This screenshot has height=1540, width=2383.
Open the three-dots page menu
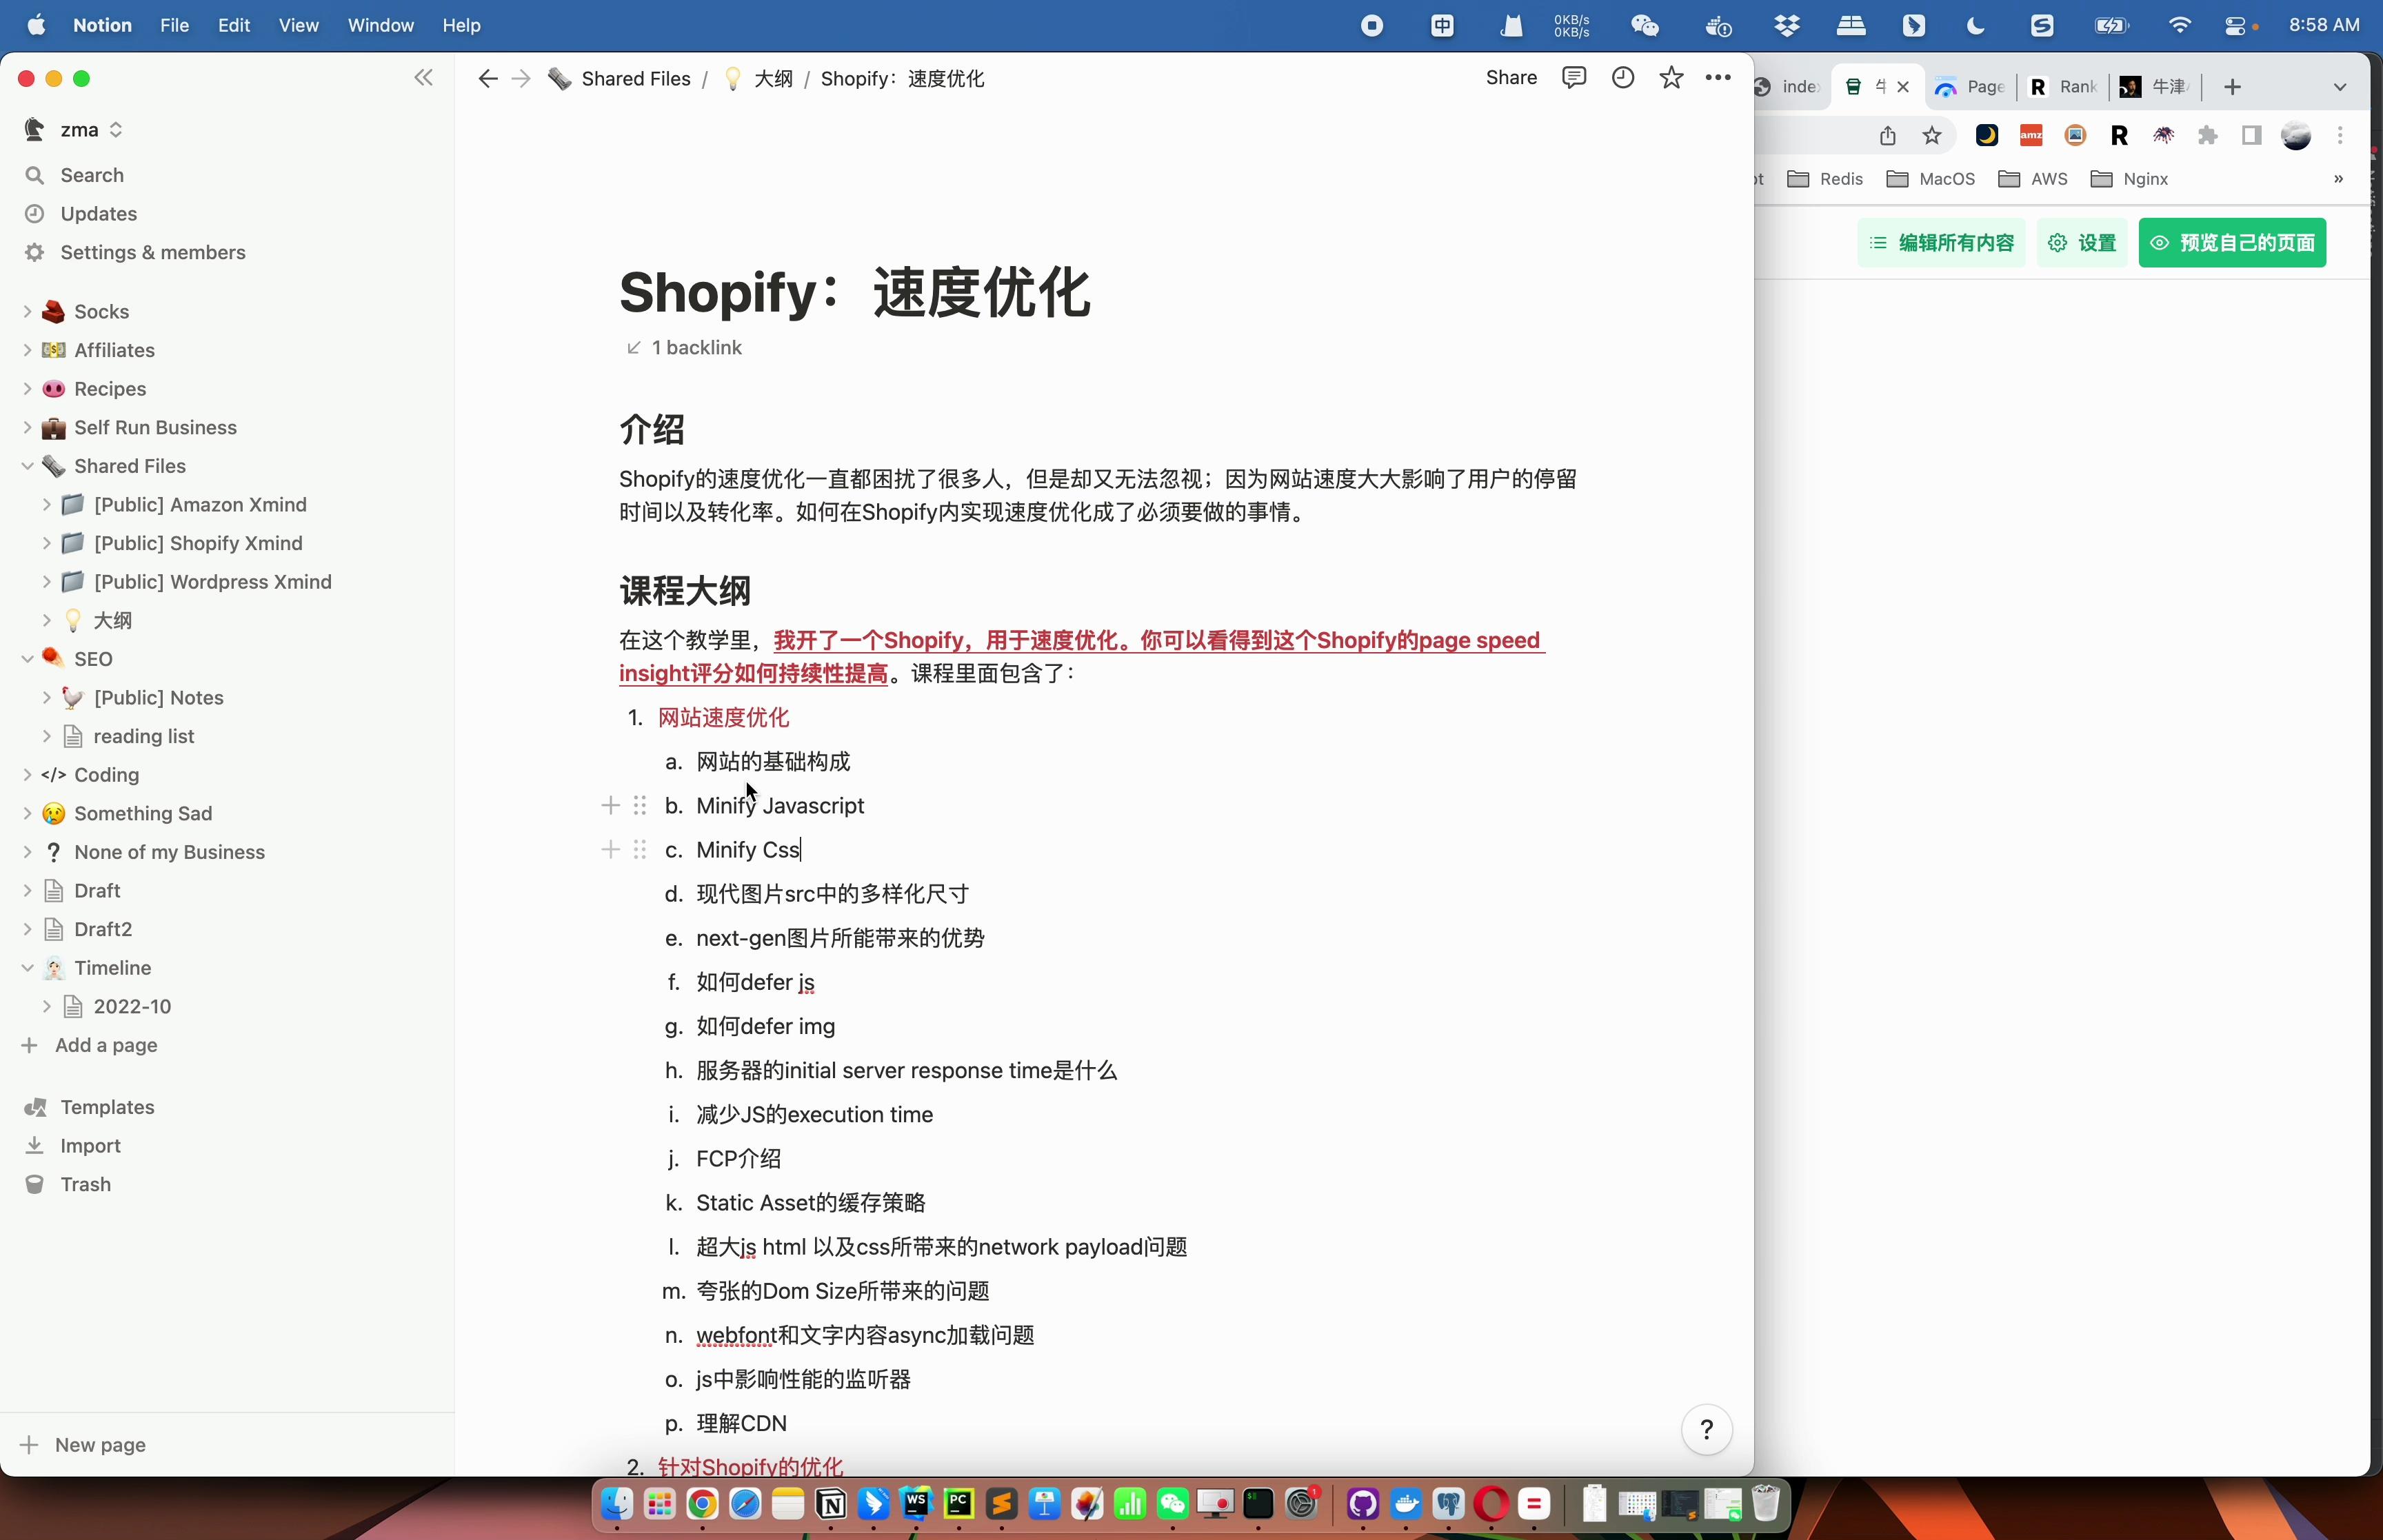[x=1718, y=78]
